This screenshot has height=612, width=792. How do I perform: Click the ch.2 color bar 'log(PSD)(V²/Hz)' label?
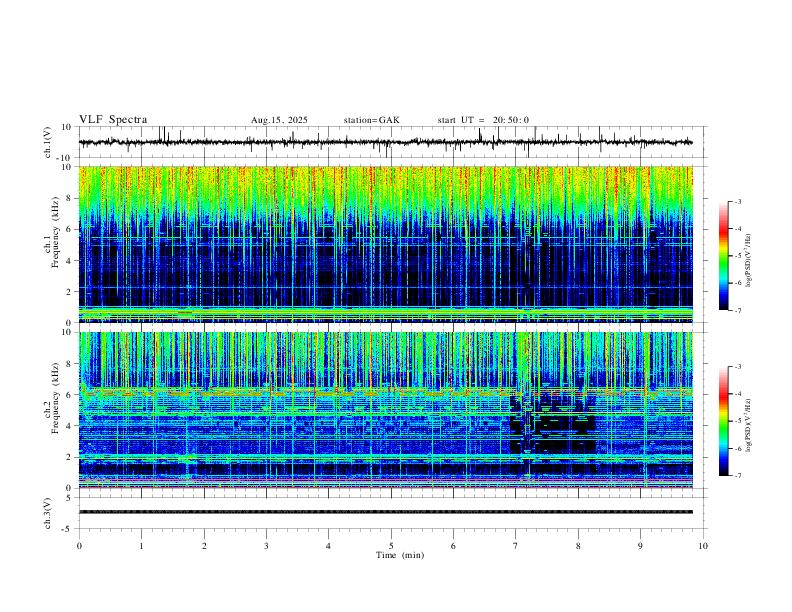click(749, 425)
